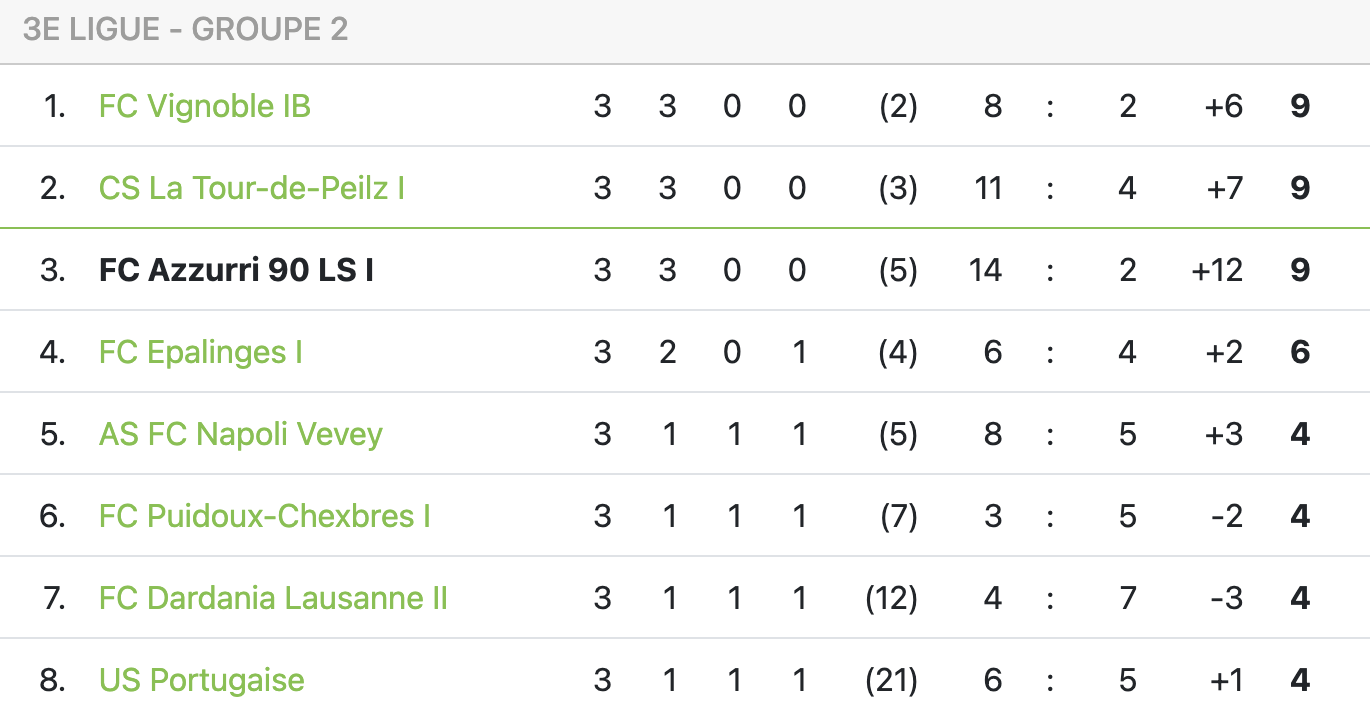Click the 11 goals scored by La Tour-de-Peilz
The image size is (1370, 716).
click(x=988, y=188)
